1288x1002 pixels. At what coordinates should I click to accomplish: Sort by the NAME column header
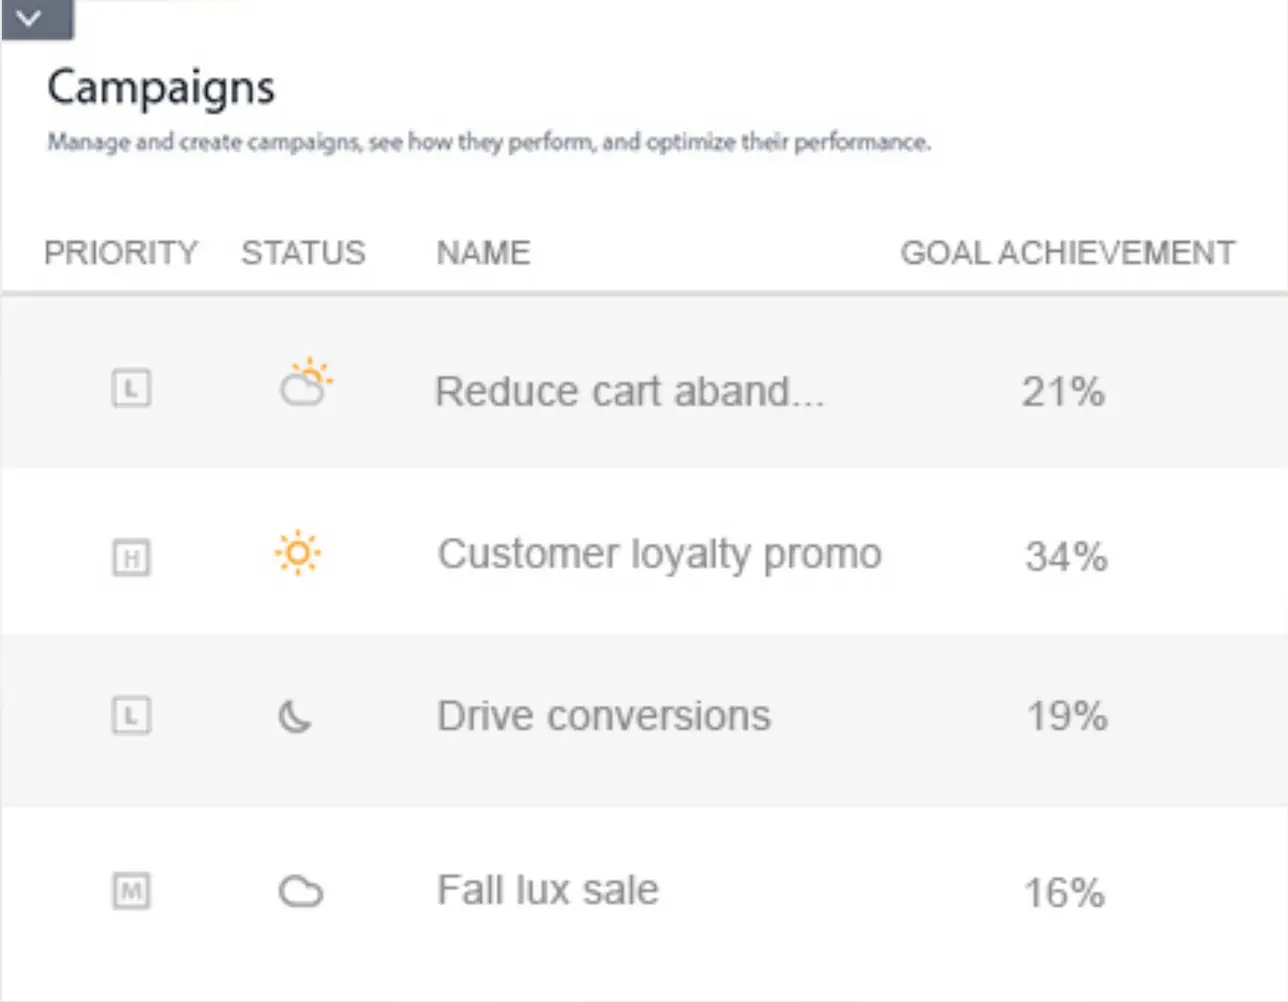[483, 253]
